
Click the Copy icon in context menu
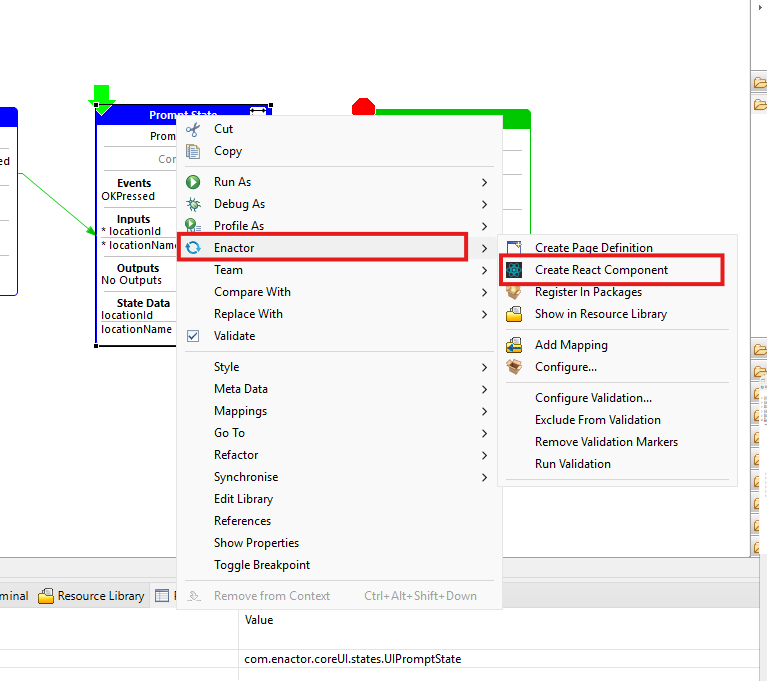[x=194, y=151]
